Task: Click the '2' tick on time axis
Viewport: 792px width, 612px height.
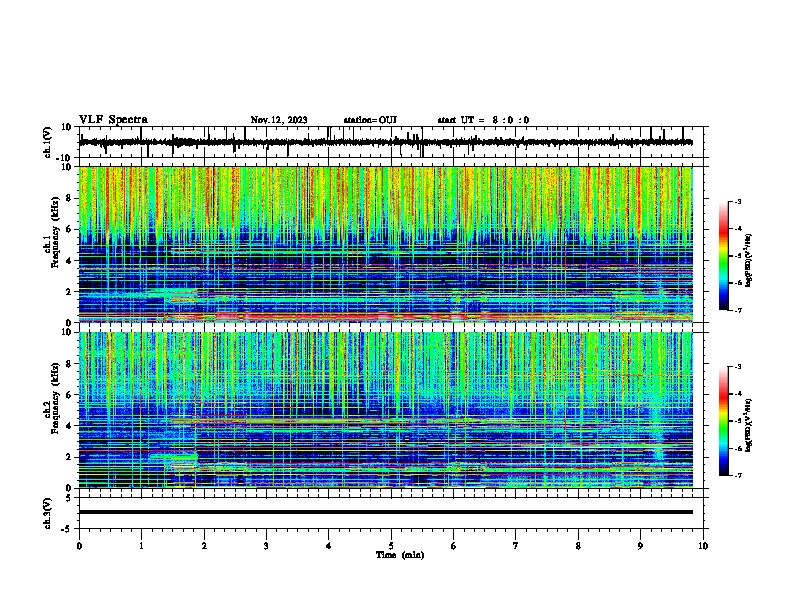Action: tap(204, 546)
